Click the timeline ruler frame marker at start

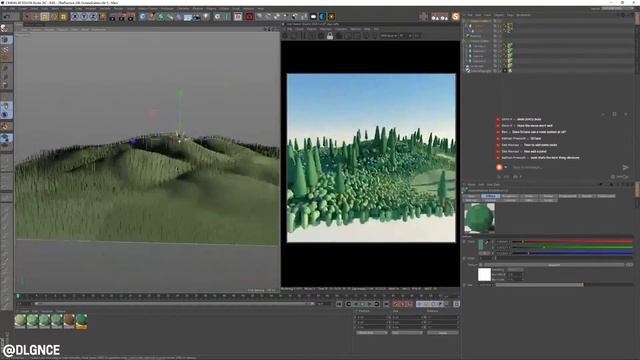18,296
